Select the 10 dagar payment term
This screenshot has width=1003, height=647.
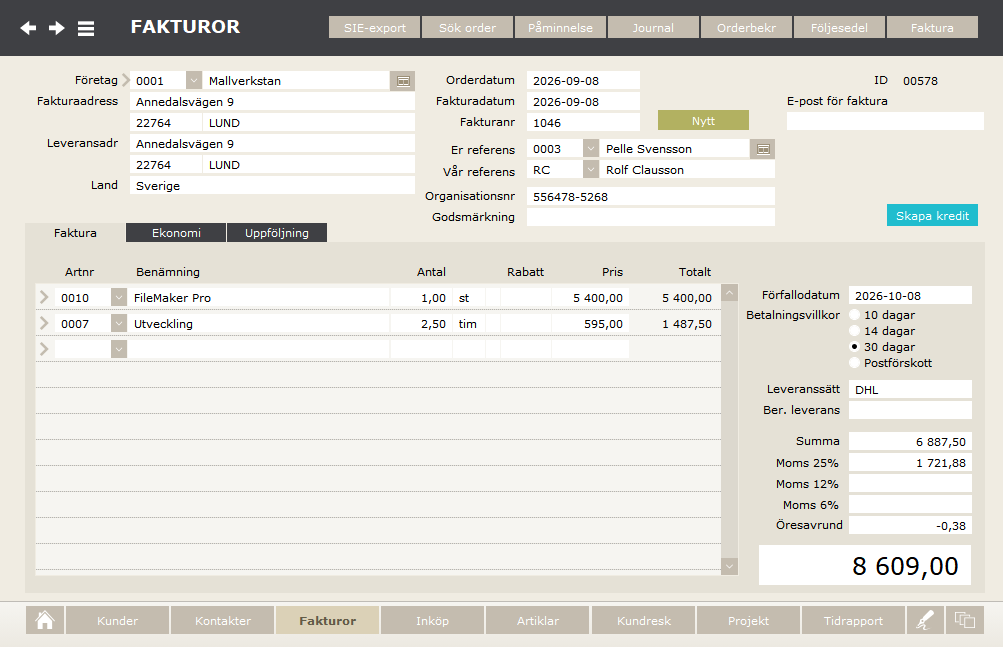(x=854, y=315)
